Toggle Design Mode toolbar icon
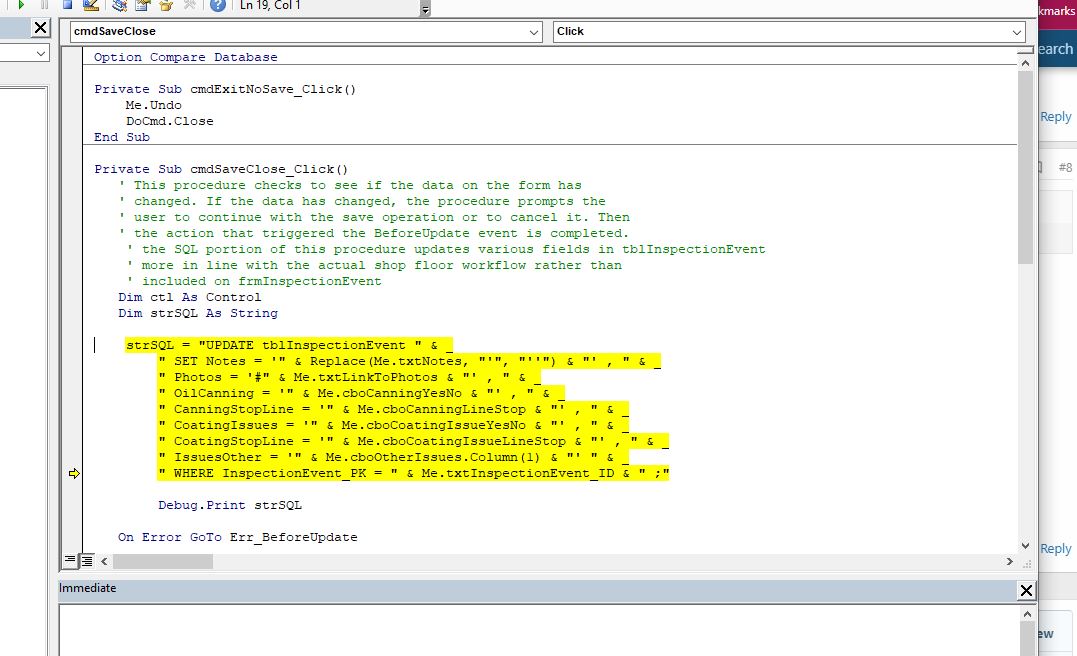 (x=91, y=5)
